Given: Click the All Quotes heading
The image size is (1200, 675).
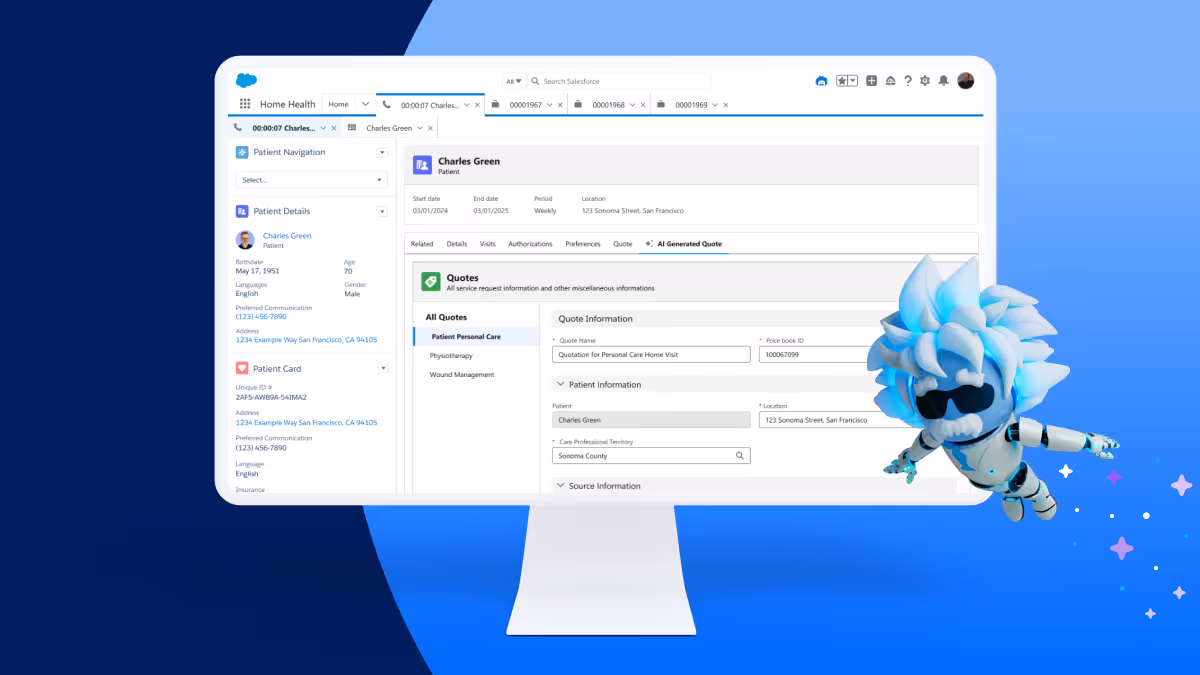Looking at the screenshot, I should click(446, 317).
